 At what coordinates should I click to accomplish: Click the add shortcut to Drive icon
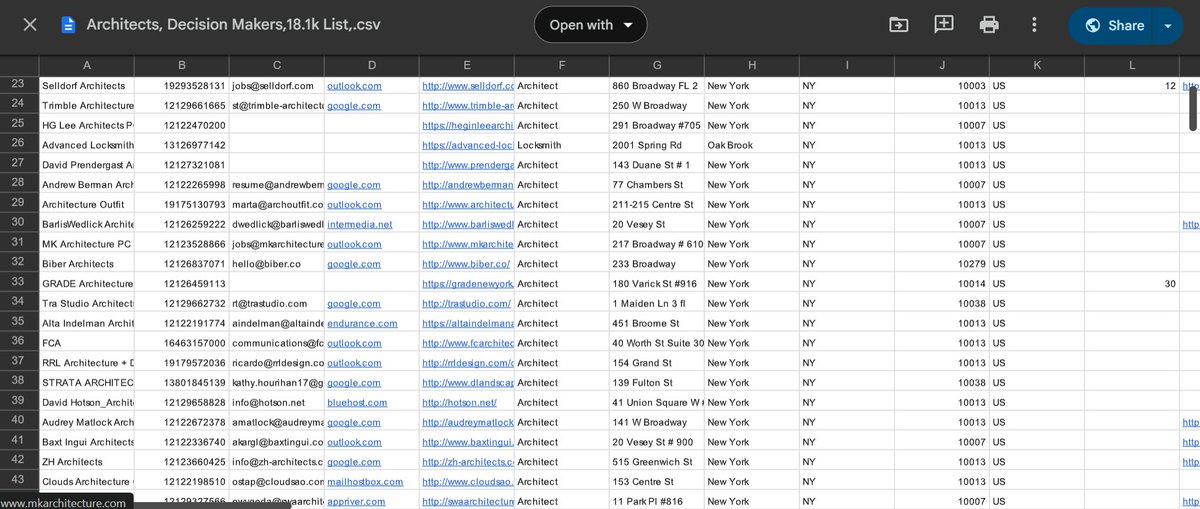(898, 25)
